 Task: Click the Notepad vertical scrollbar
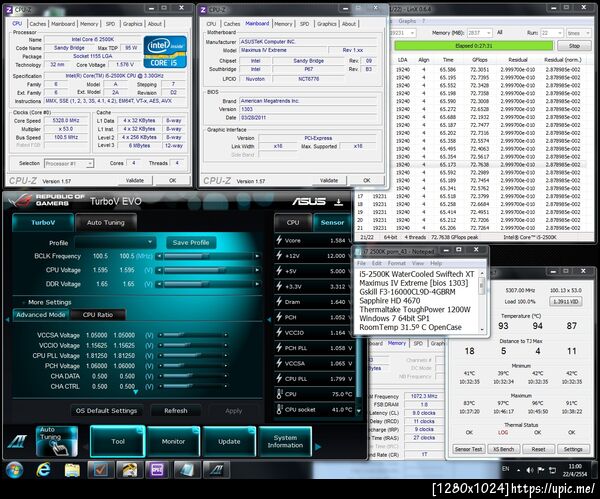[x=482, y=301]
